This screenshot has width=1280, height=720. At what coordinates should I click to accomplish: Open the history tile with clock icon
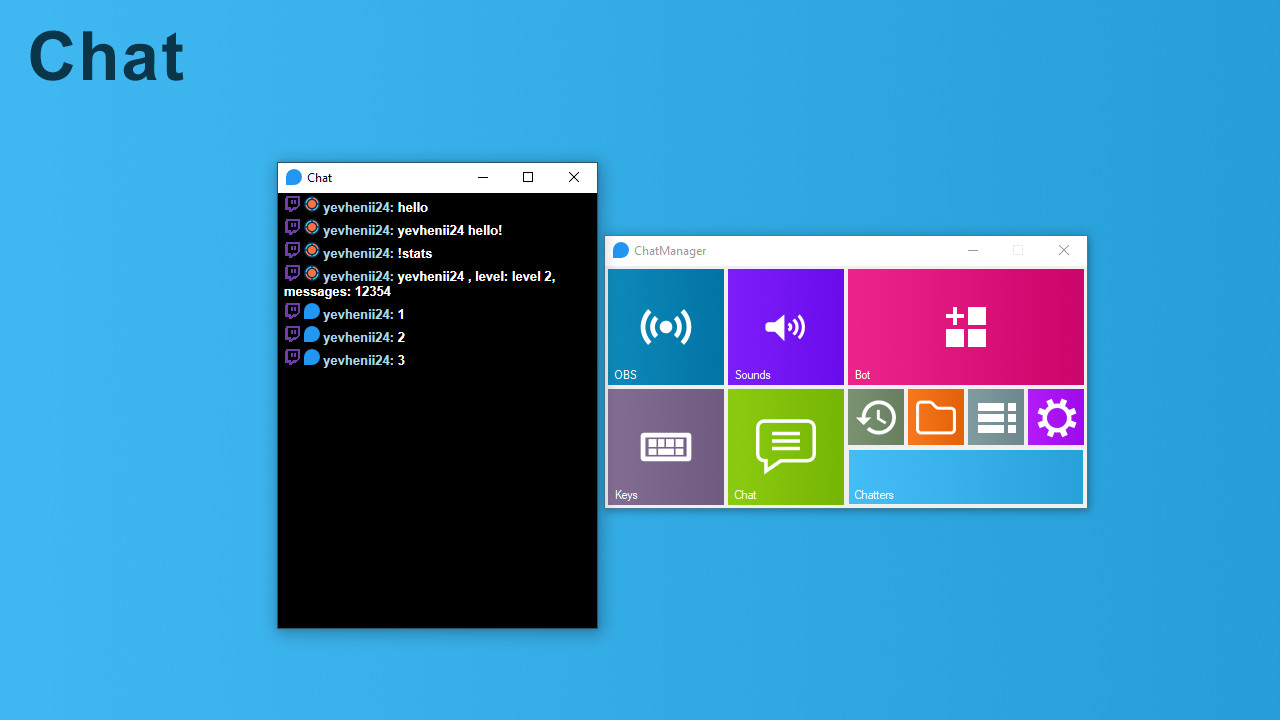pyautogui.click(x=875, y=417)
